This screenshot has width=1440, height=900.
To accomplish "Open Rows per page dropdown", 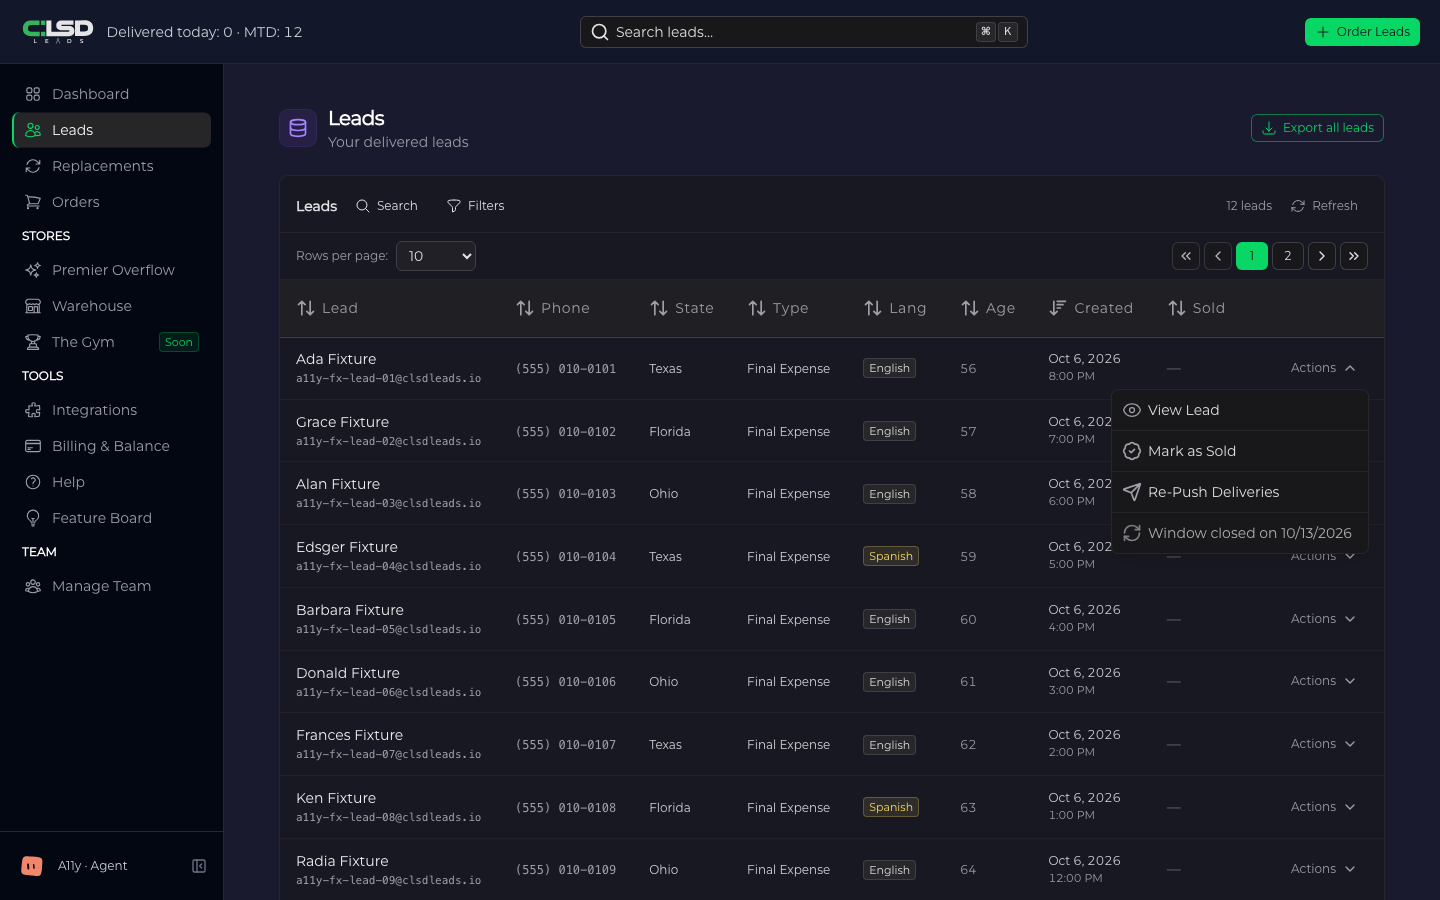I will [x=436, y=256].
